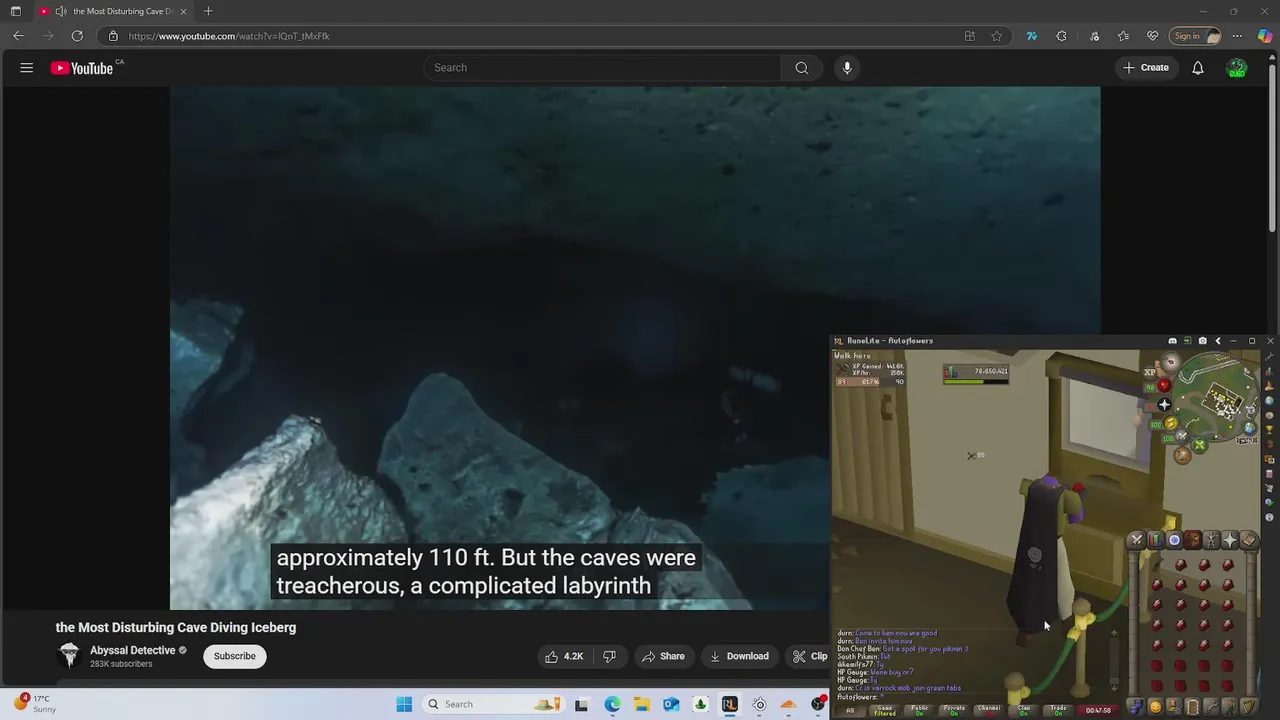Open Outlook from the taskbar
This screenshot has width=1280, height=720.
point(671,704)
